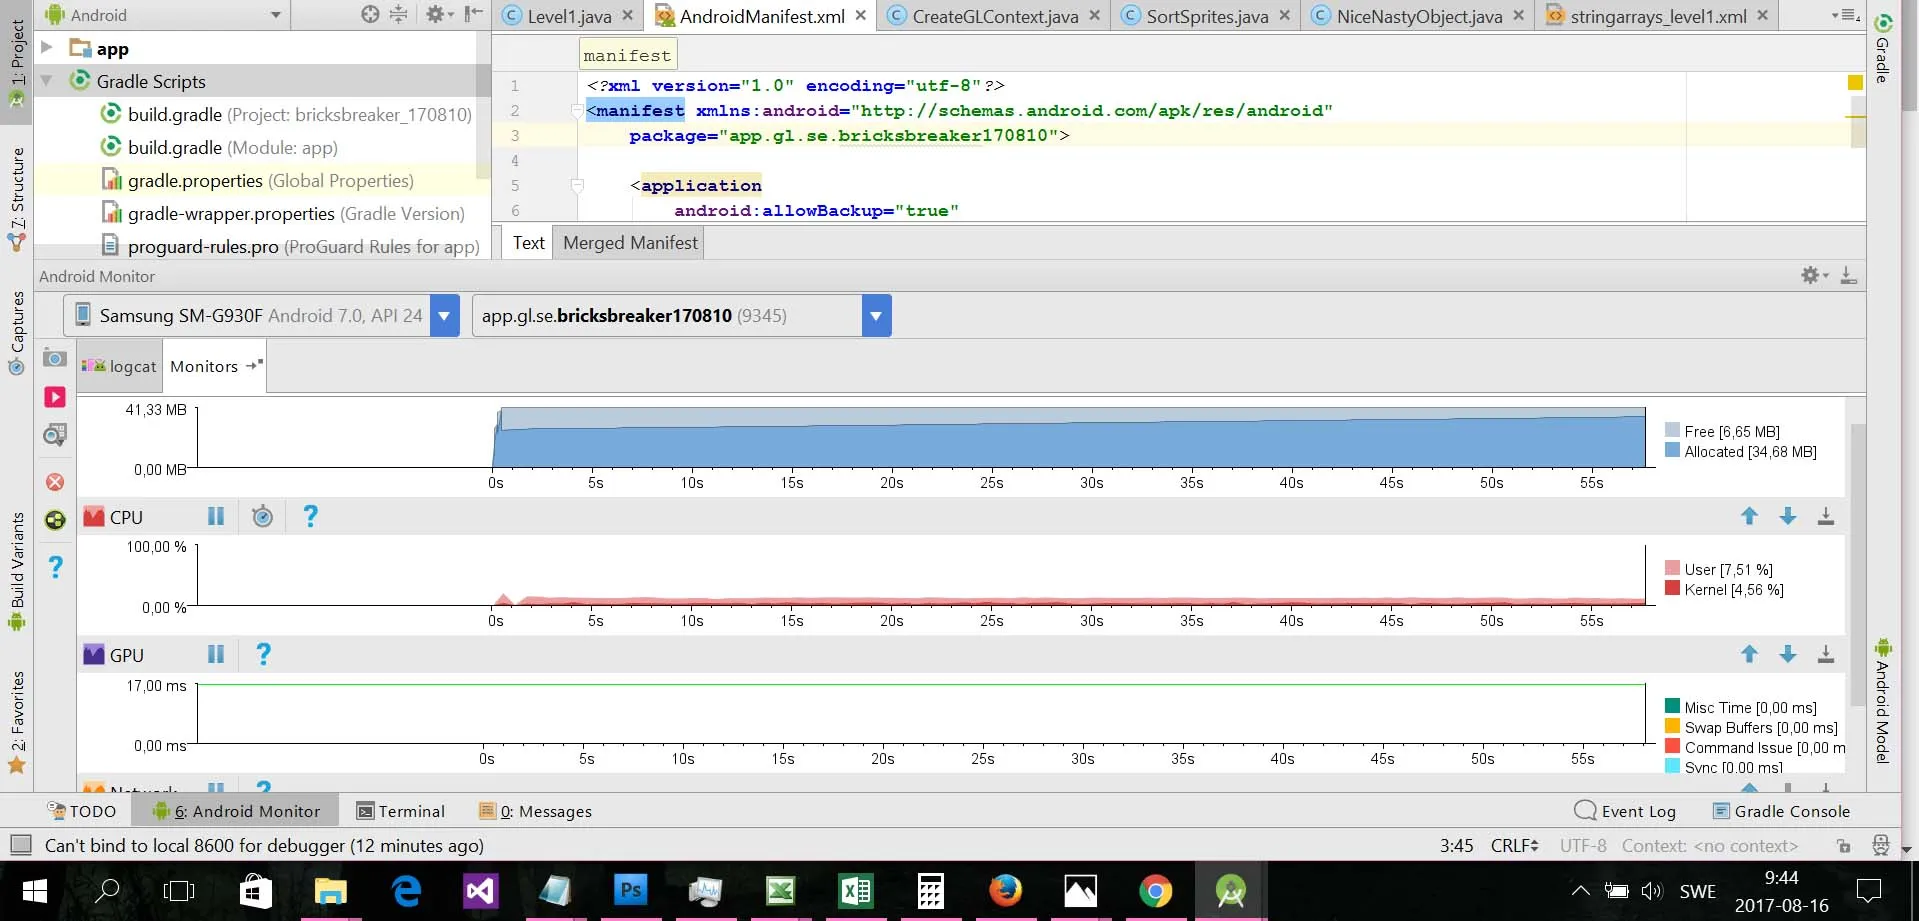Toggle the Captures side panel
The image size is (1919, 921).
point(17,332)
